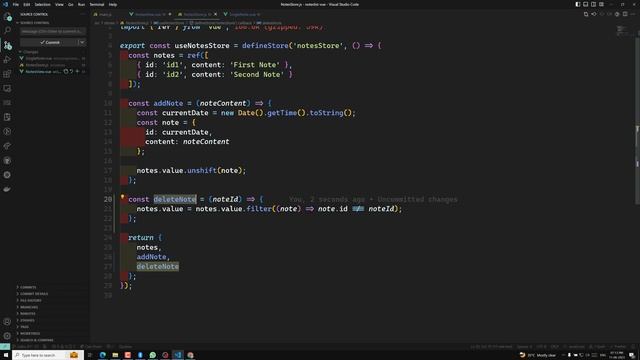Discard changes icon on NotesView.vue row
The height and width of the screenshot is (360, 640).
pyautogui.click(x=71, y=71)
